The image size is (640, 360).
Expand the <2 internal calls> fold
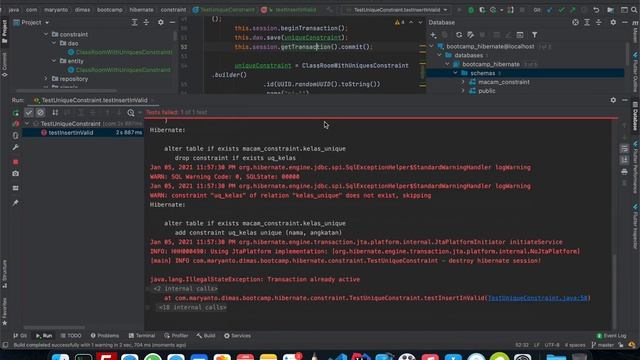185,289
